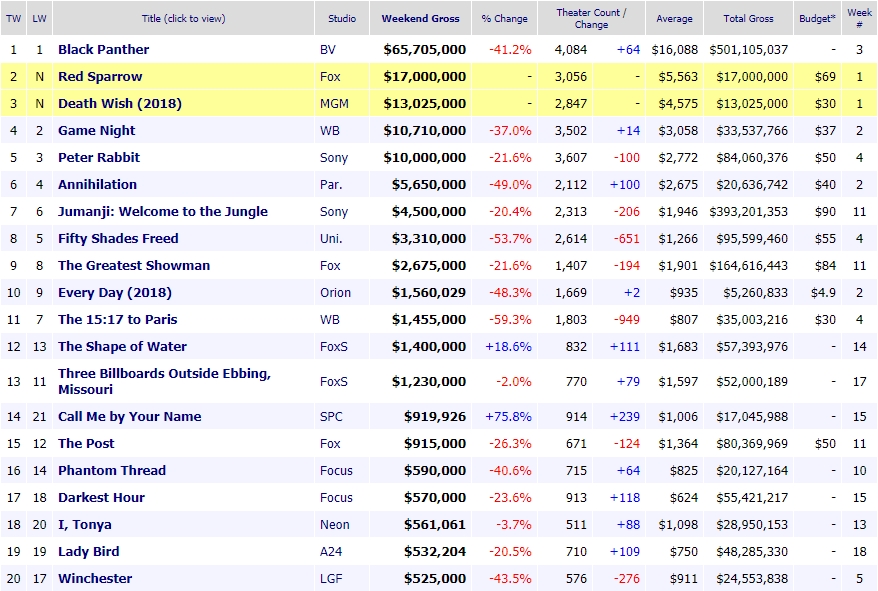Screen dimensions: 878x591
Task: Click the Uni. studio link
Action: 331,238
